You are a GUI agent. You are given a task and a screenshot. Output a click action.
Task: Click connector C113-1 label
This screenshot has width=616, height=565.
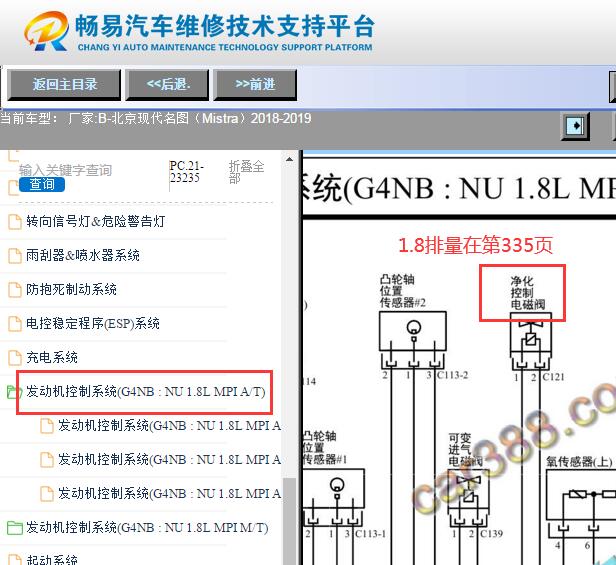(370, 534)
